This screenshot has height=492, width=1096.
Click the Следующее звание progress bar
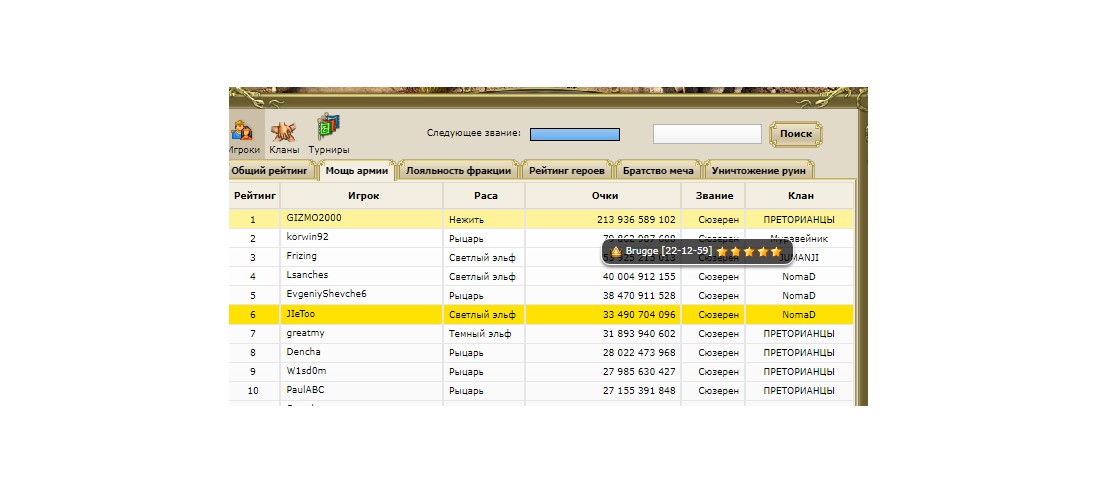click(x=574, y=134)
